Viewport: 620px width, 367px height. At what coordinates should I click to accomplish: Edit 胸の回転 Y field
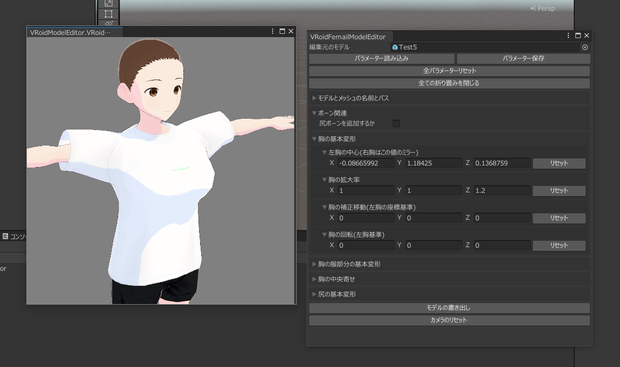[434, 246]
